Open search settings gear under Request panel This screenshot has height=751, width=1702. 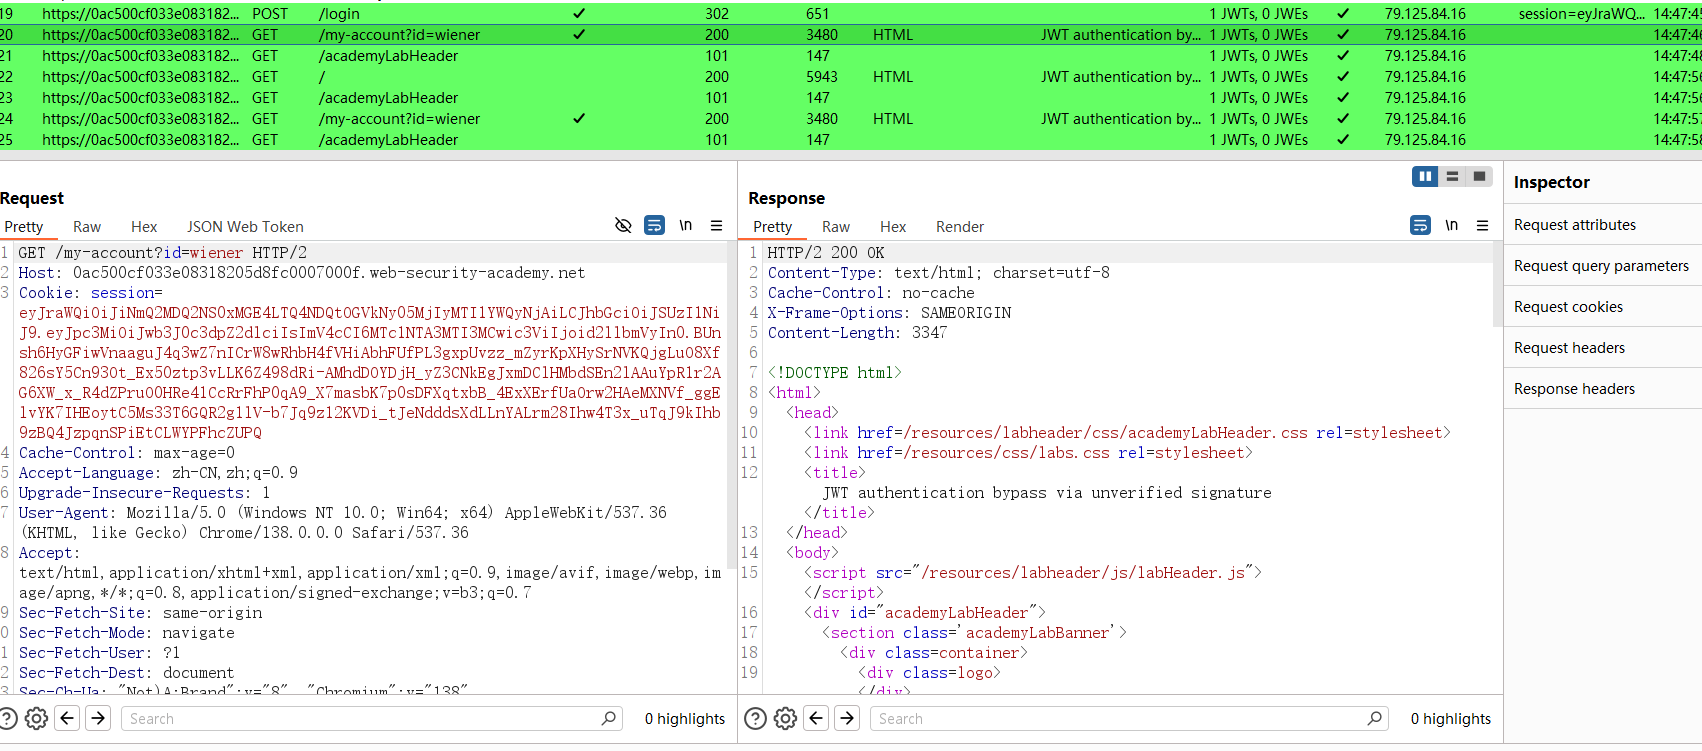[36, 718]
